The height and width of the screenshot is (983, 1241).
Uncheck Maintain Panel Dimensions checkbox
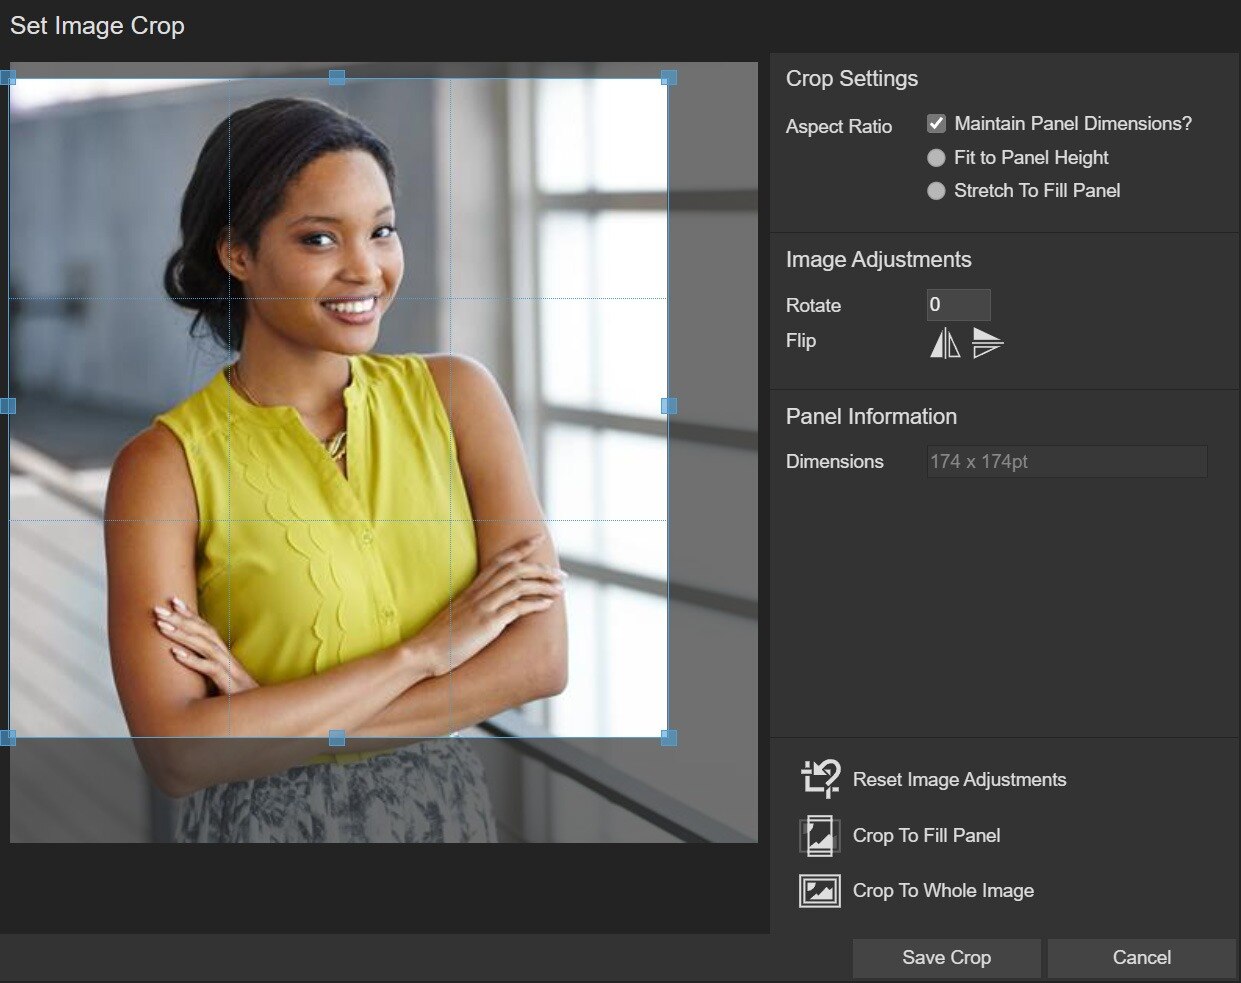(936, 124)
